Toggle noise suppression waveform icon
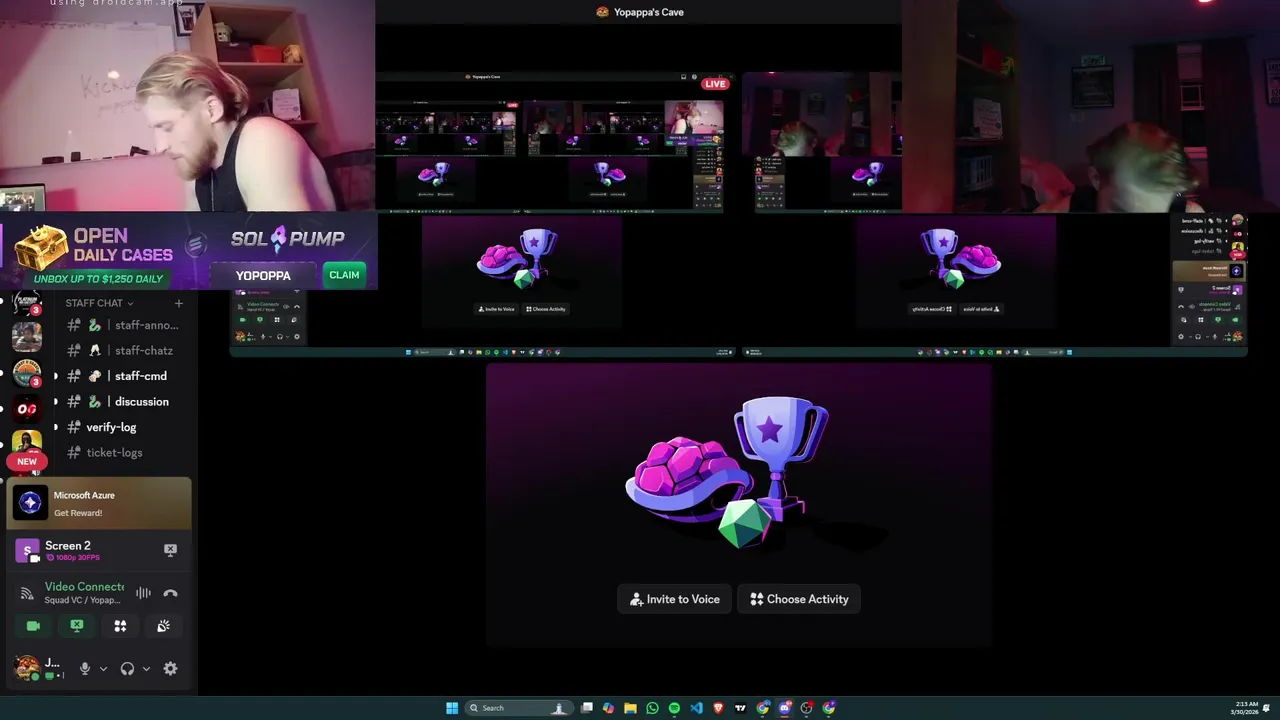This screenshot has width=1280, height=720. tap(143, 593)
